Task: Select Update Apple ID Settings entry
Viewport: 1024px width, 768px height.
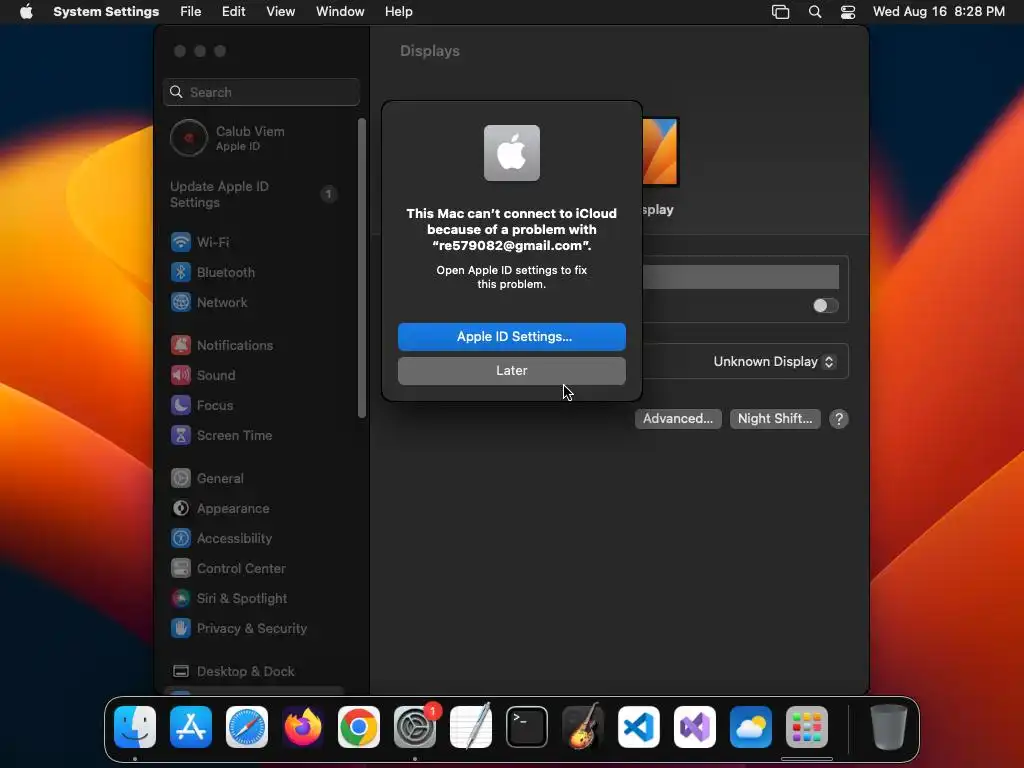Action: (x=253, y=195)
